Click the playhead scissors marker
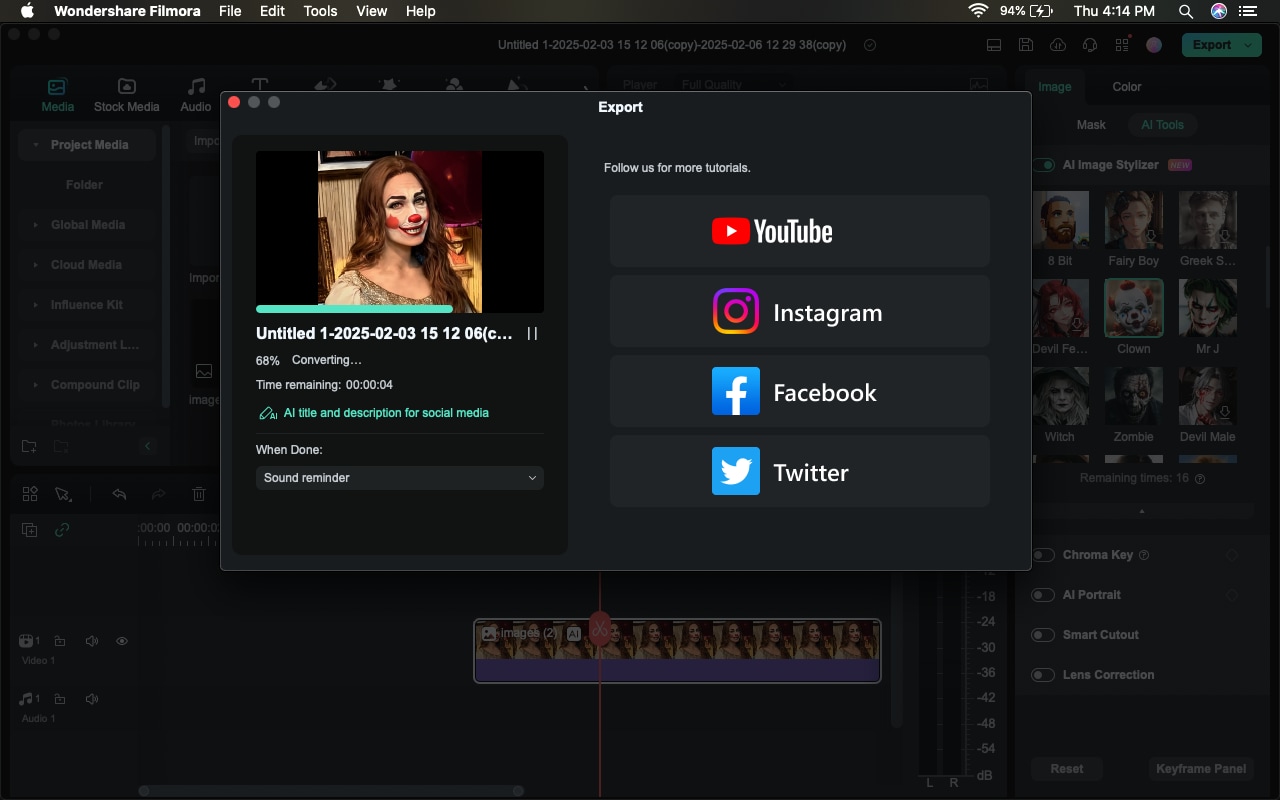1280x800 pixels. click(x=600, y=627)
